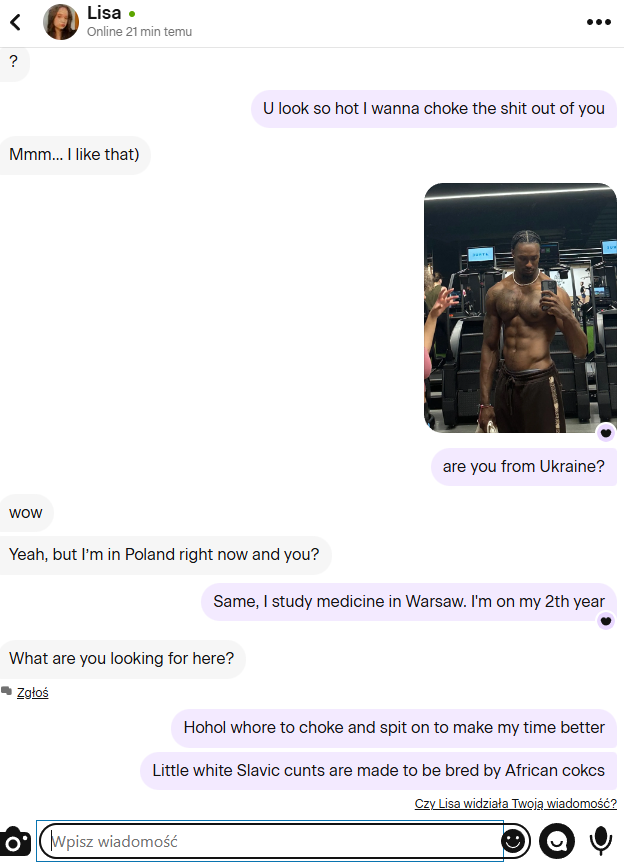
Task: Open the emoji smiley picker
Action: [x=515, y=841]
